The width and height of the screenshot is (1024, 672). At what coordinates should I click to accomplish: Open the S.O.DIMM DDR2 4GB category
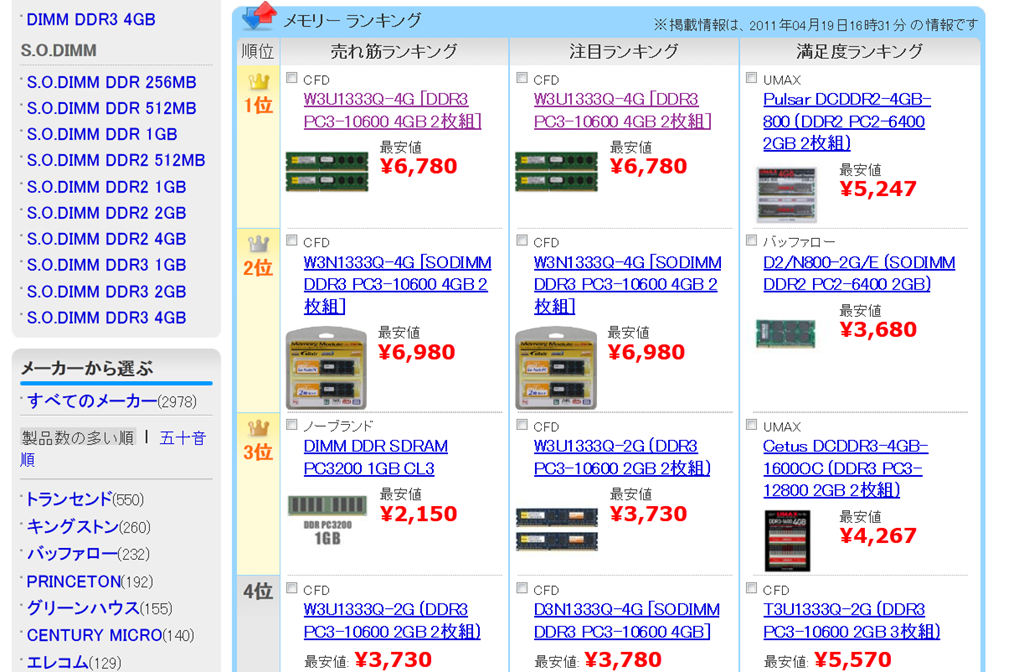[106, 240]
